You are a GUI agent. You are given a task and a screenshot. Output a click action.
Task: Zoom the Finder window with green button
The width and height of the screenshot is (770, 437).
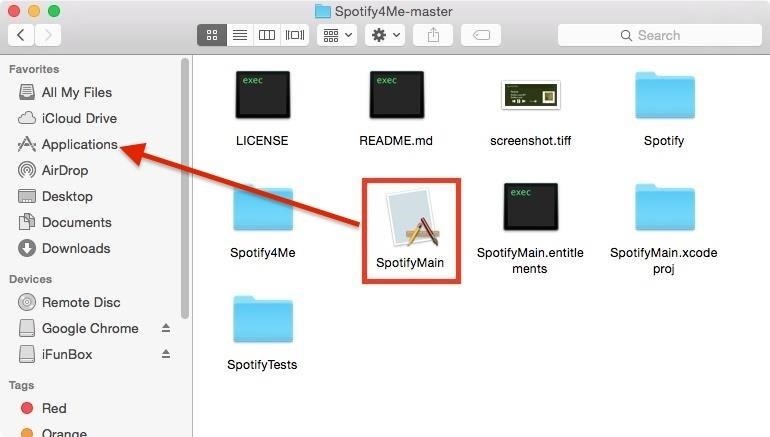click(54, 11)
